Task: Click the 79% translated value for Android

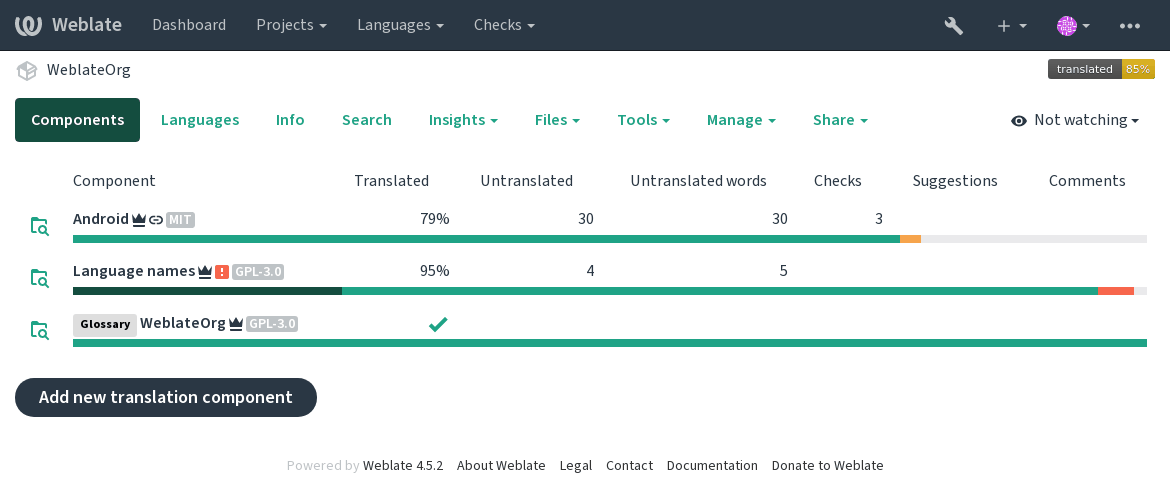Action: [435, 219]
